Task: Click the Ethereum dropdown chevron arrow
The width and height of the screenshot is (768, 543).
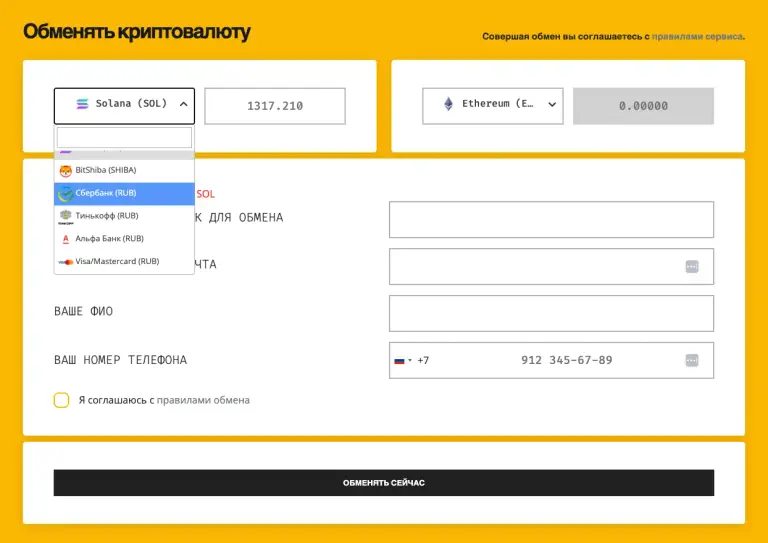Action: pyautogui.click(x=552, y=104)
